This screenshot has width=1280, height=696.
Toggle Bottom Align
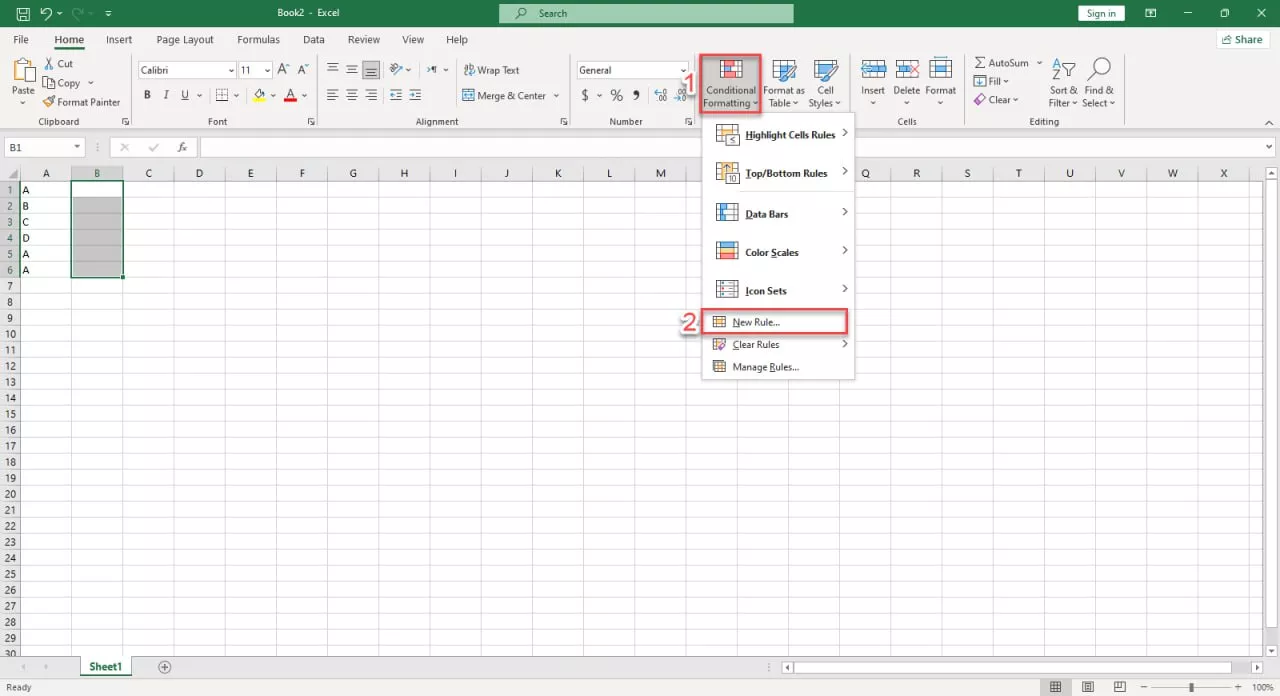click(371, 70)
